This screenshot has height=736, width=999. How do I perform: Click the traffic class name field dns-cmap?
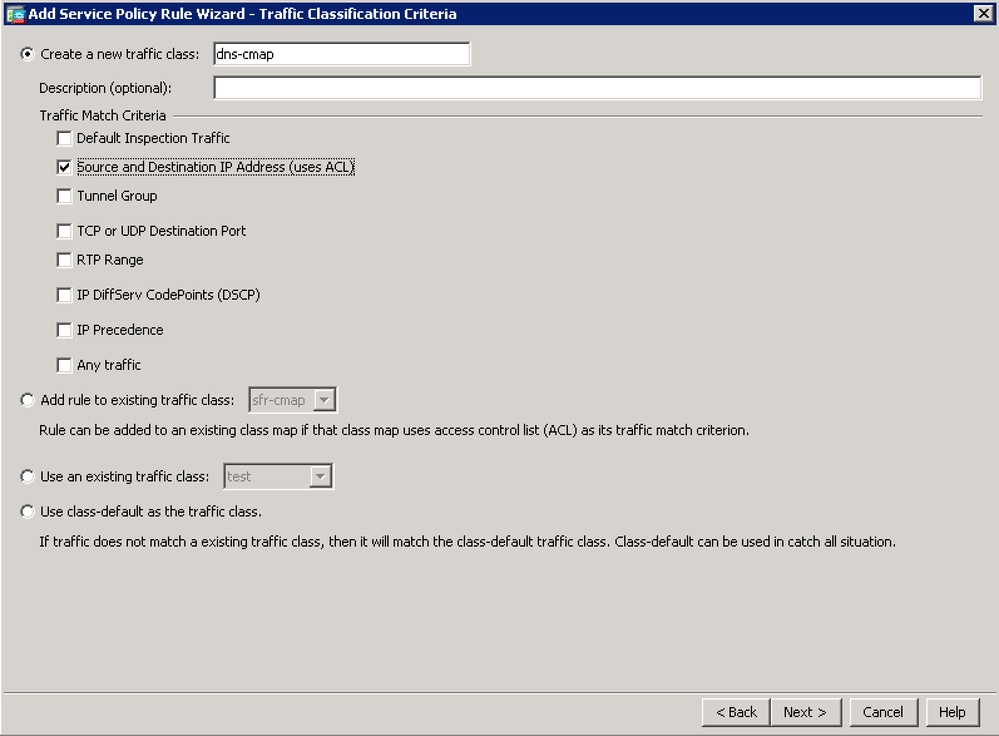341,54
